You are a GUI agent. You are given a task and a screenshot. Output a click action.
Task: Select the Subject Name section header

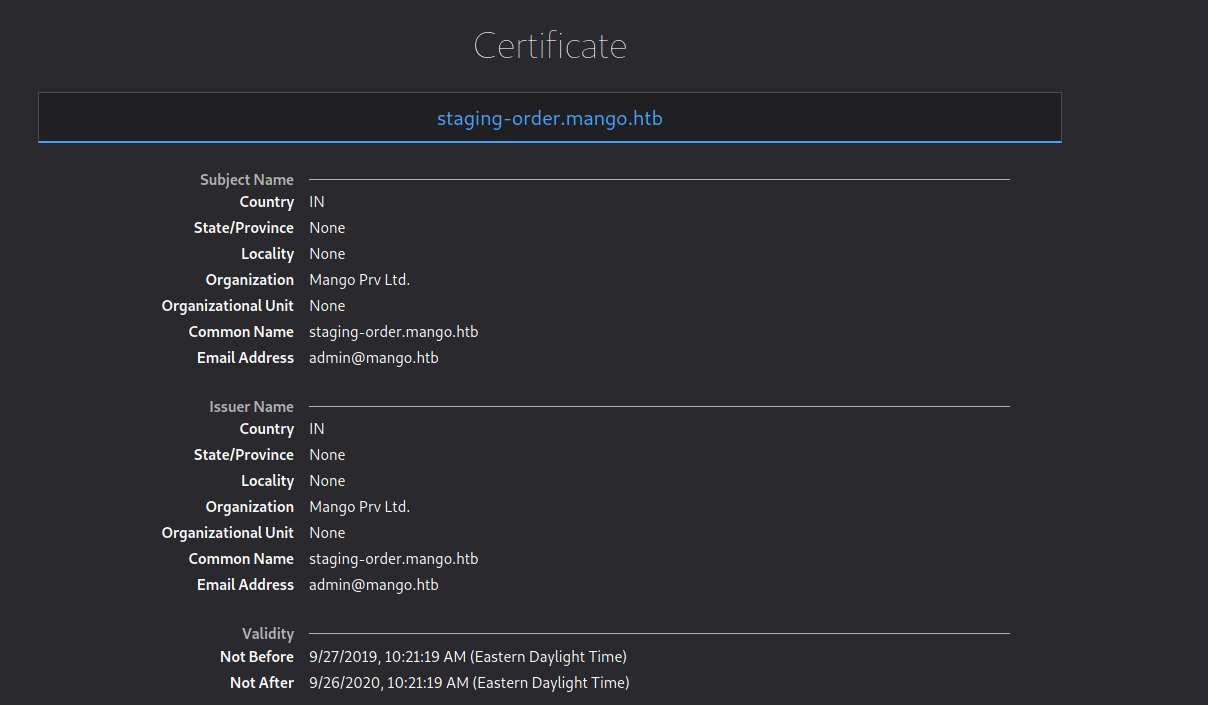click(x=247, y=180)
